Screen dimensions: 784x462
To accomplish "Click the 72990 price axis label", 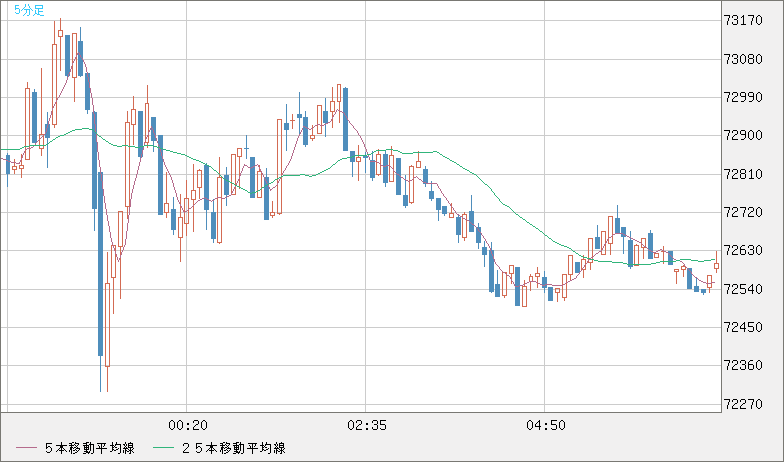I will click(743, 97).
